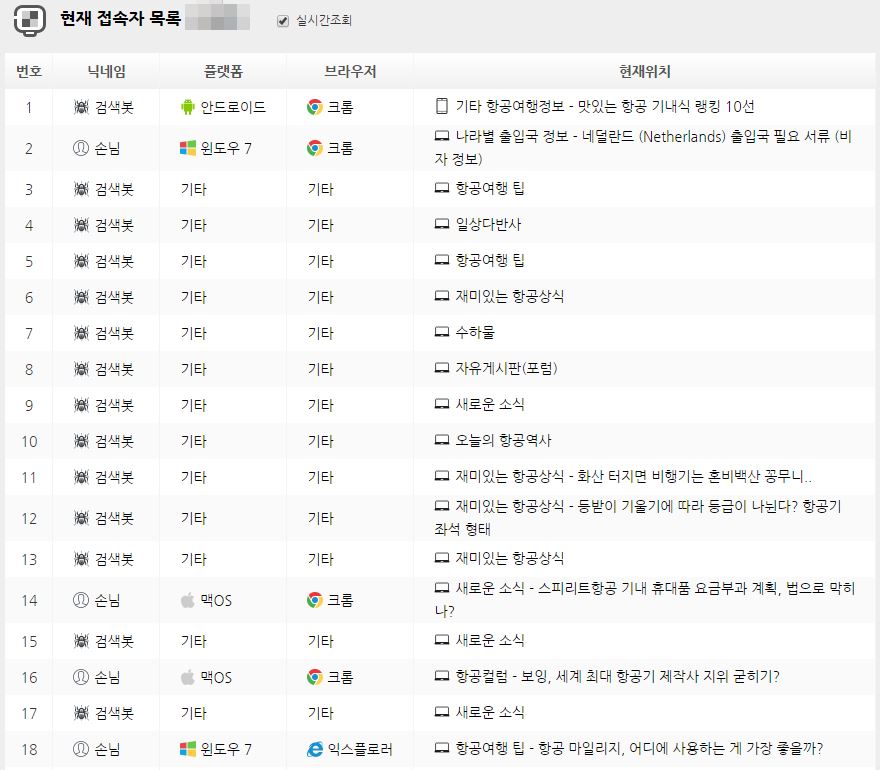The image size is (880, 770).
Task: Open the 일상다반사 link
Action: (488, 224)
